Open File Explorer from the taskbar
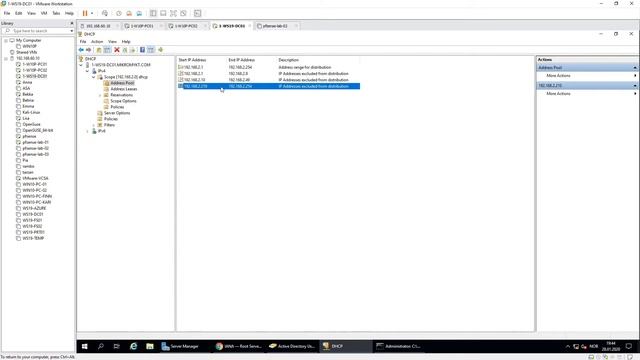Viewport: 640px width, 360px height. click(150, 346)
